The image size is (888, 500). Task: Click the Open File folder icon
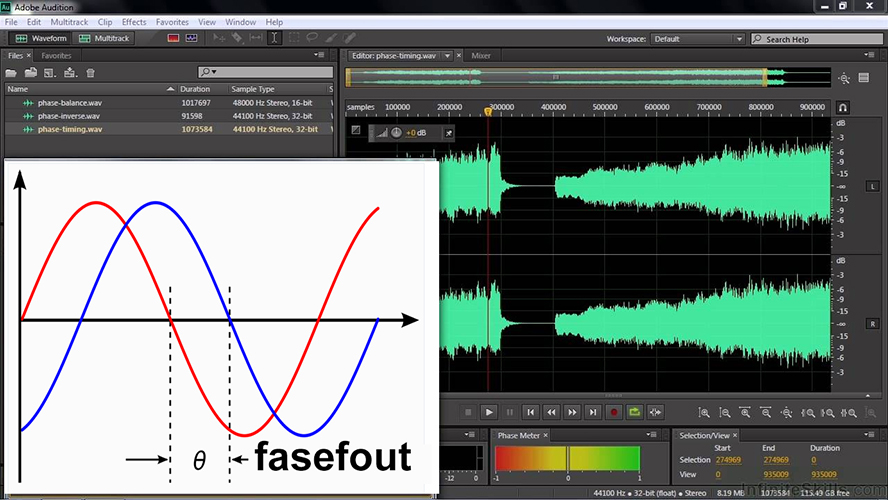[x=11, y=72]
